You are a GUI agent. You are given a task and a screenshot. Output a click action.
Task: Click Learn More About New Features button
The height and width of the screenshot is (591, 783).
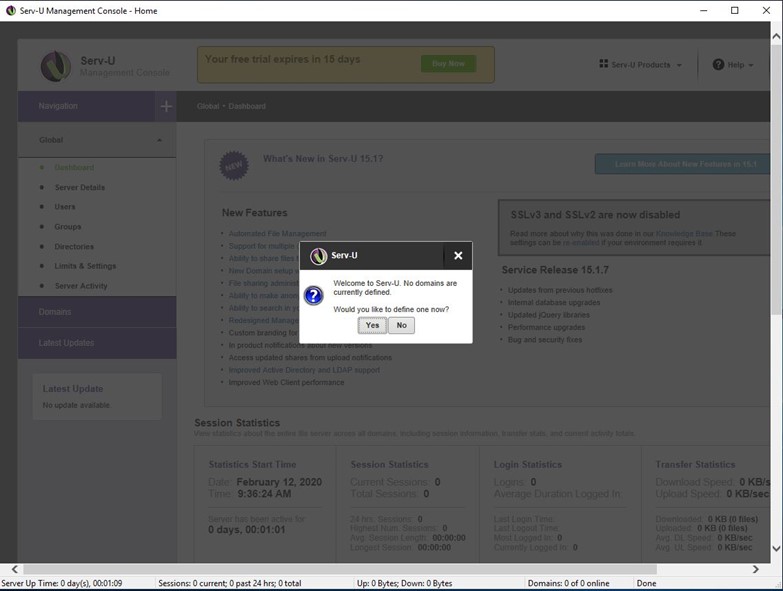pyautogui.click(x=682, y=164)
